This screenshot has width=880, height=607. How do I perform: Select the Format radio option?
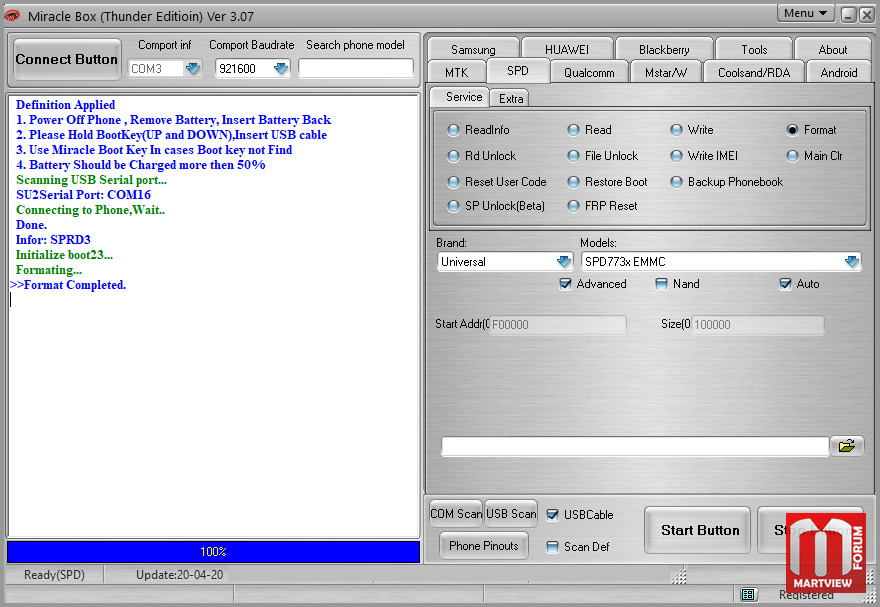793,130
